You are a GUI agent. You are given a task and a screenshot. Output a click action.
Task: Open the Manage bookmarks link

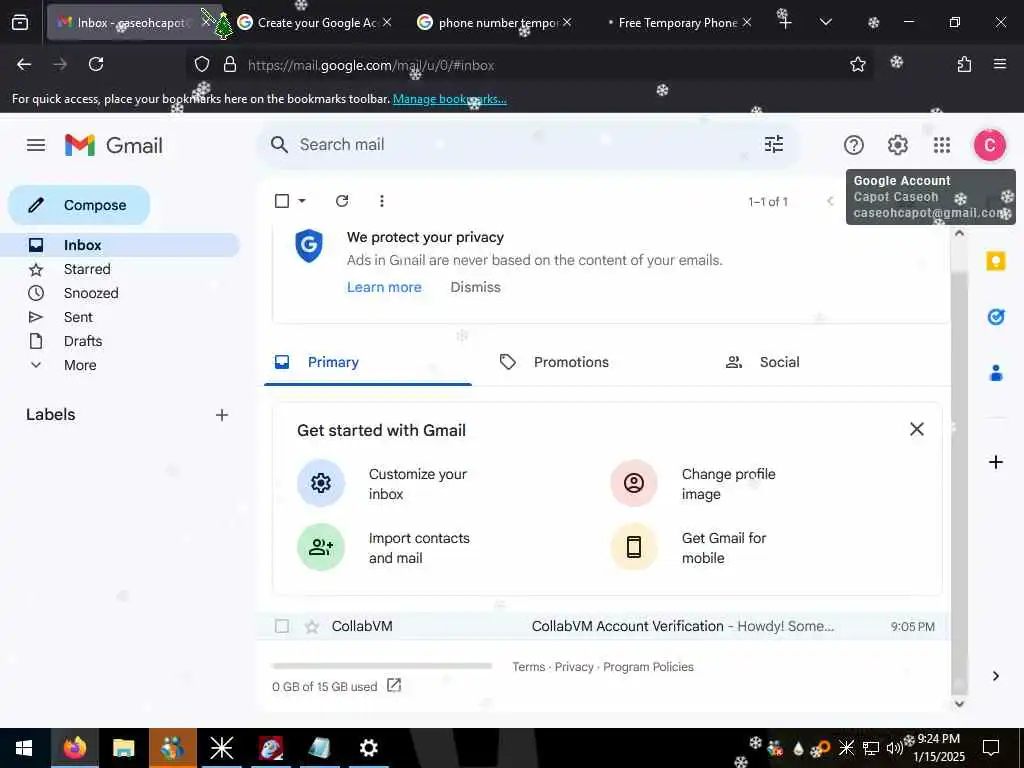tap(449, 99)
